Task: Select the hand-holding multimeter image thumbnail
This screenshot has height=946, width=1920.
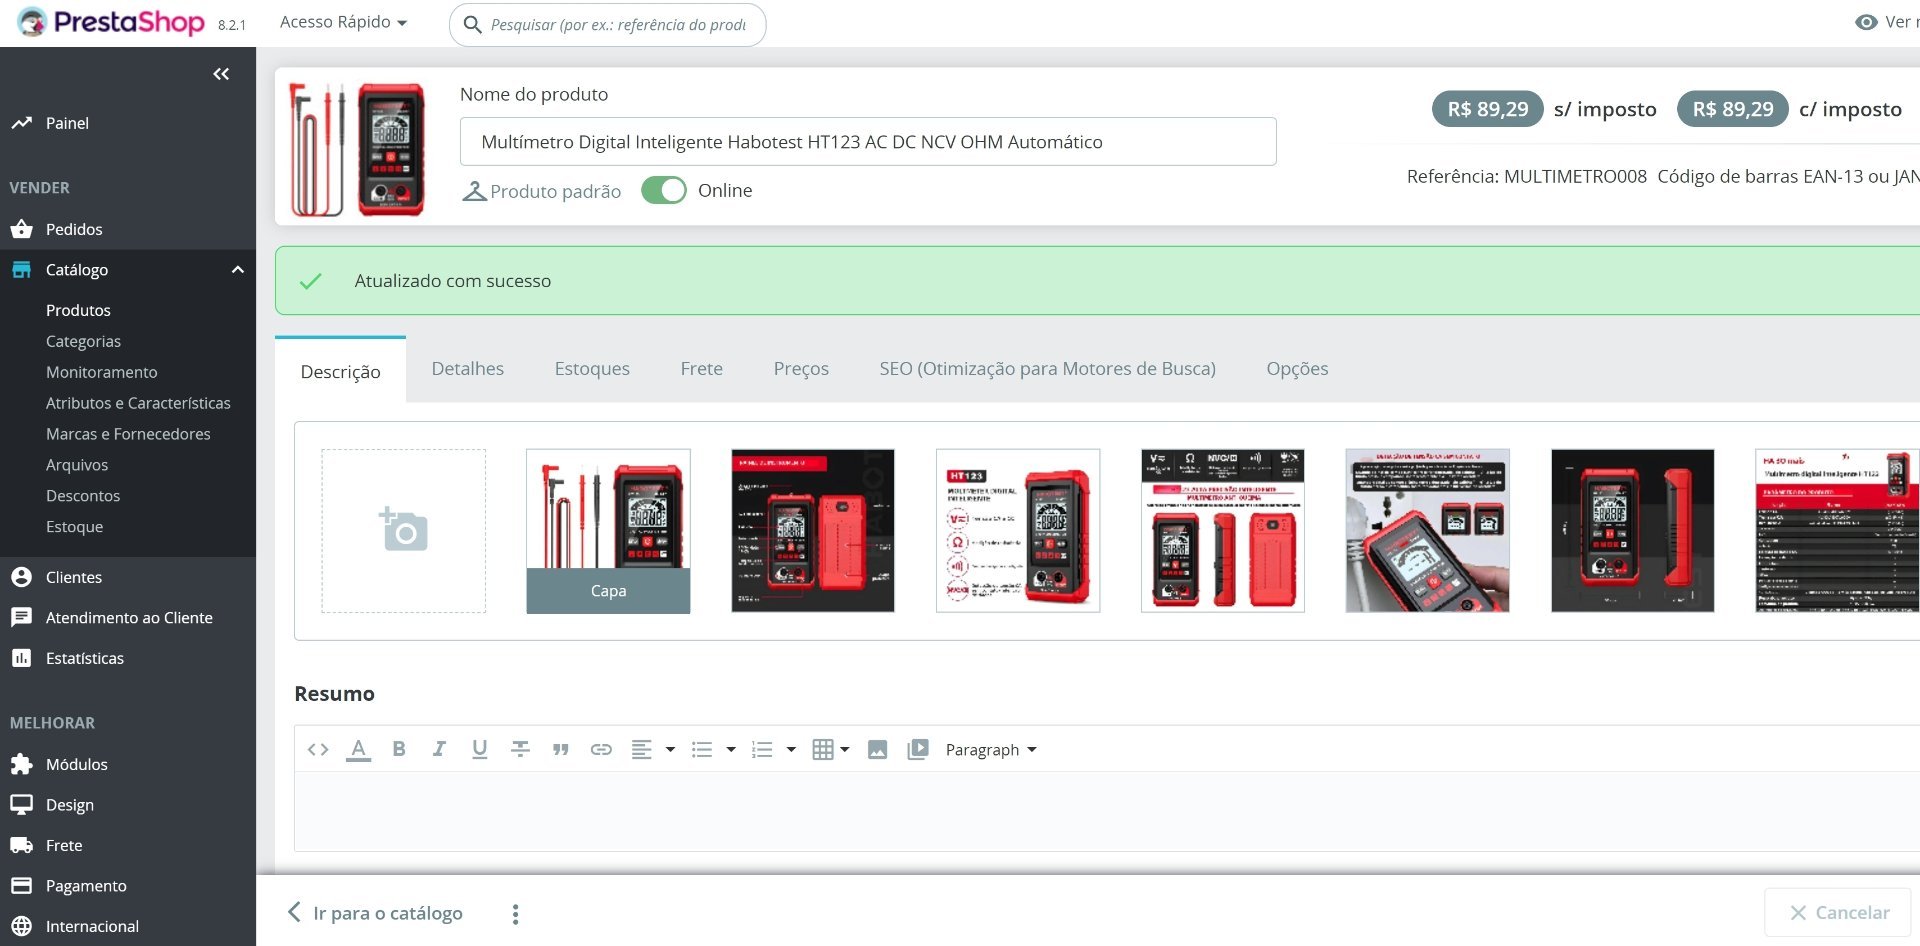Action: click(1428, 531)
